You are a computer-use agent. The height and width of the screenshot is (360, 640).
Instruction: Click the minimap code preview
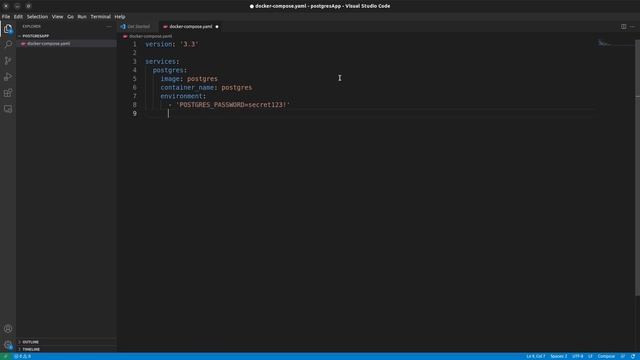604,43
